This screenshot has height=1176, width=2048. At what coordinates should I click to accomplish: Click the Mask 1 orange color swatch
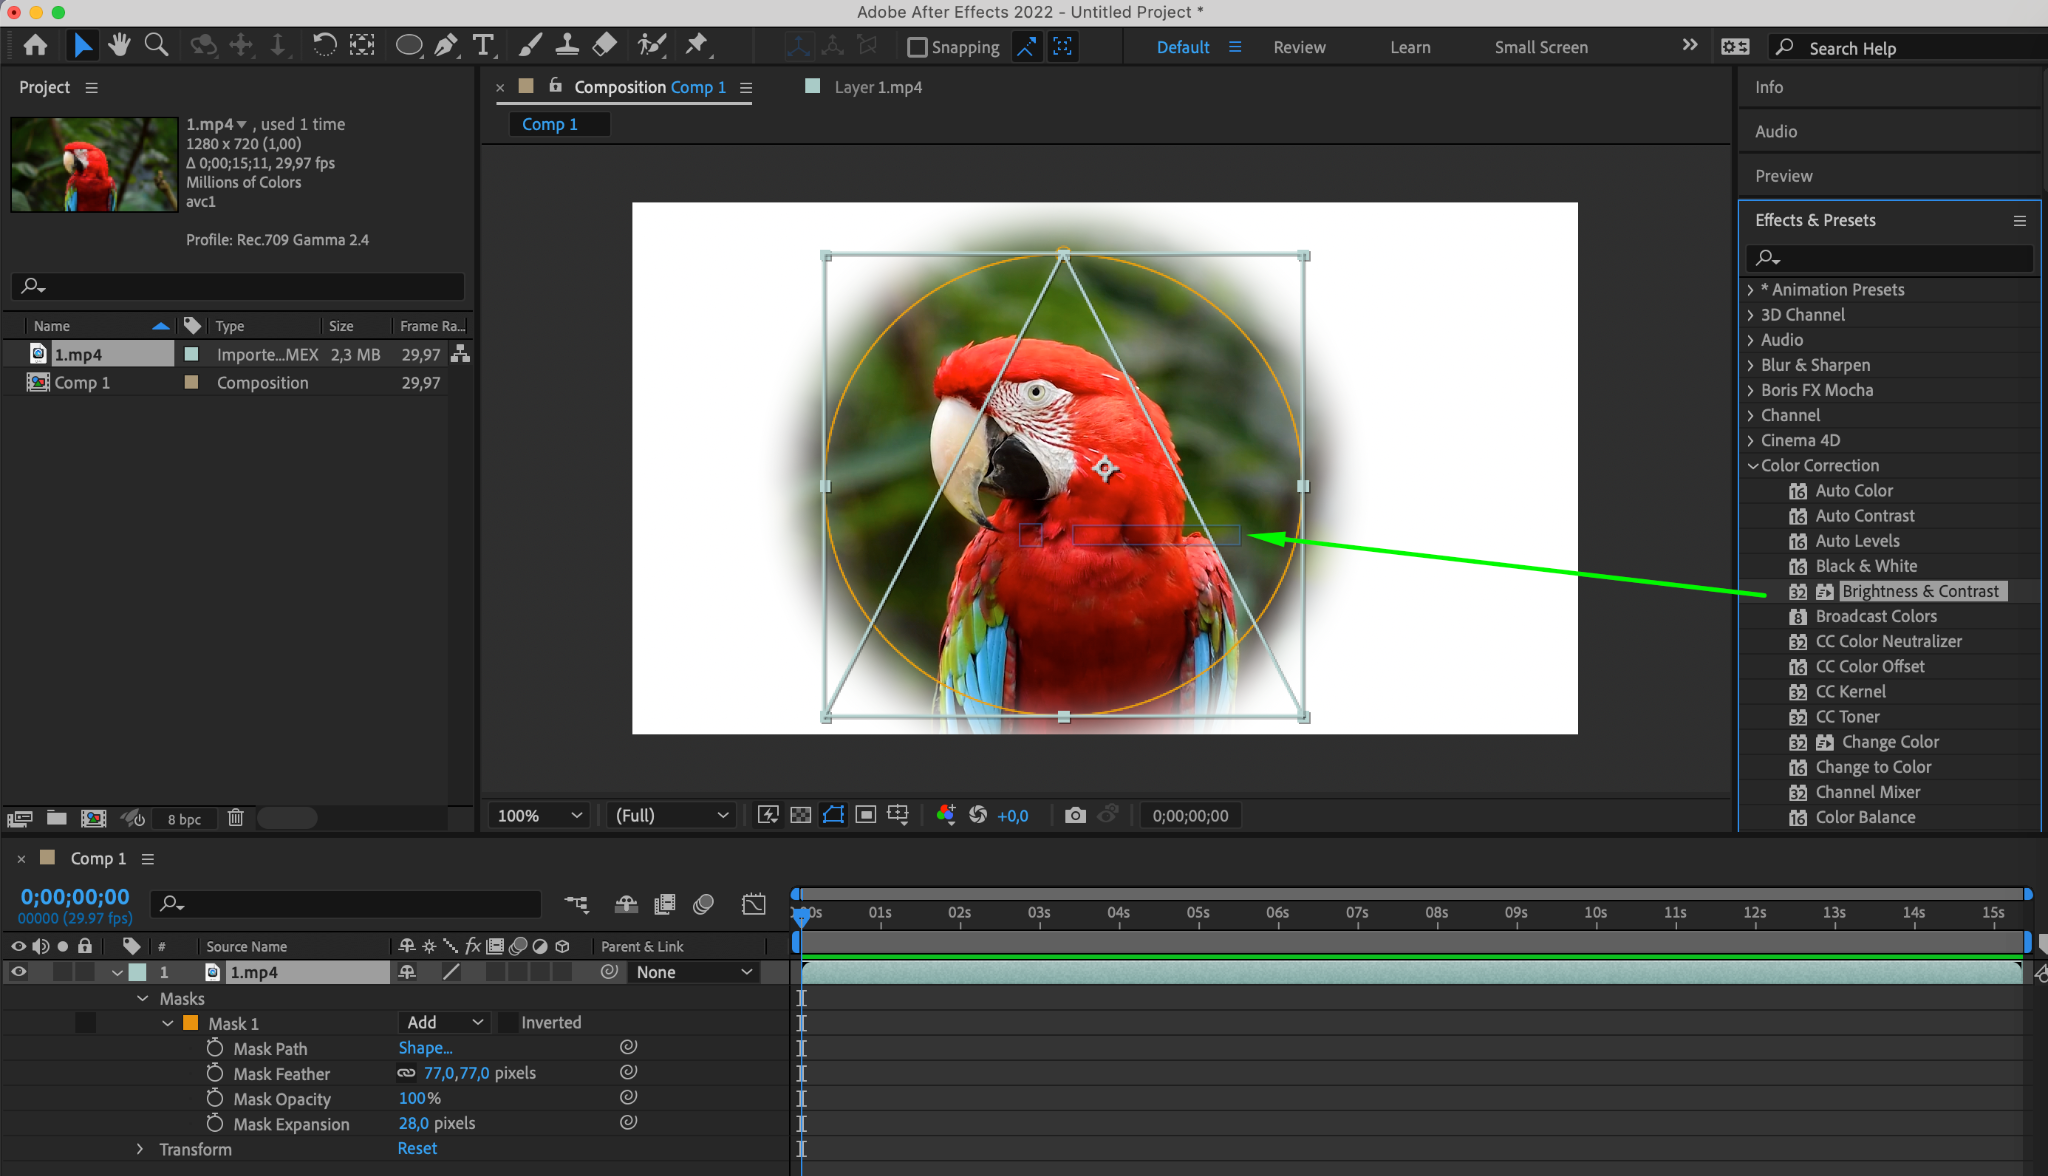tap(191, 1023)
